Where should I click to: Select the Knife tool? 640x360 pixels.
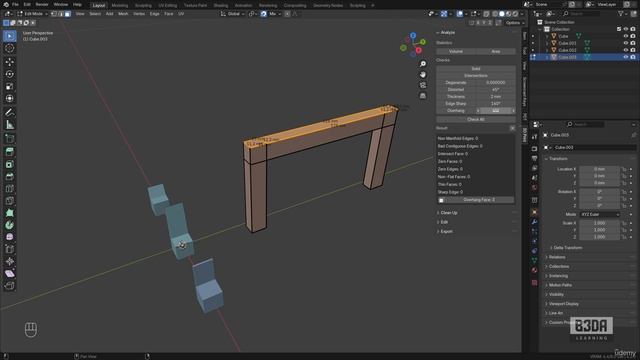pos(9,200)
